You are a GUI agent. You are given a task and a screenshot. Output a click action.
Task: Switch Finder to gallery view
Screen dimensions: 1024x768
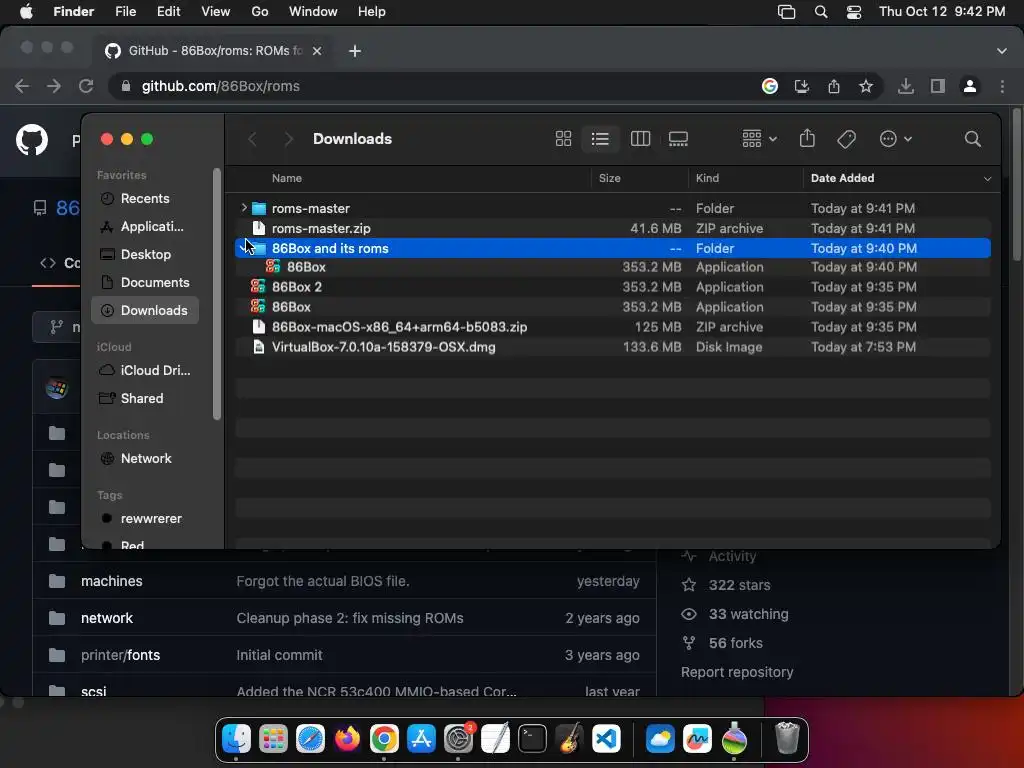point(678,138)
